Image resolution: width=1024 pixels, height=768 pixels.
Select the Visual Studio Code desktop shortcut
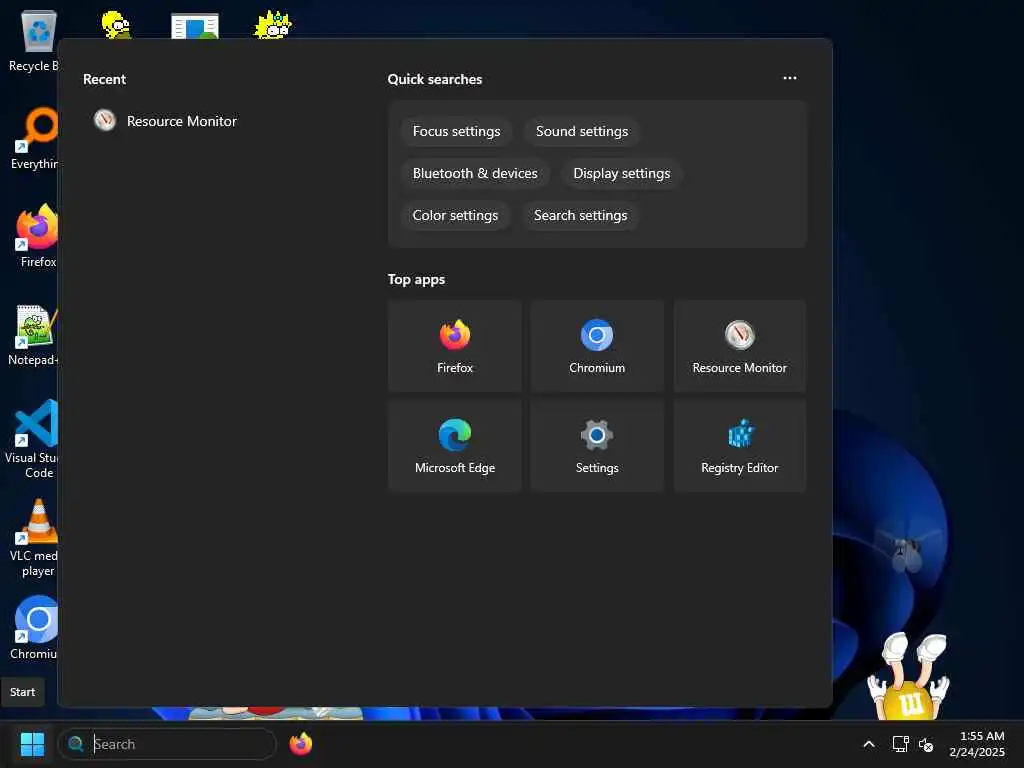tap(34, 439)
